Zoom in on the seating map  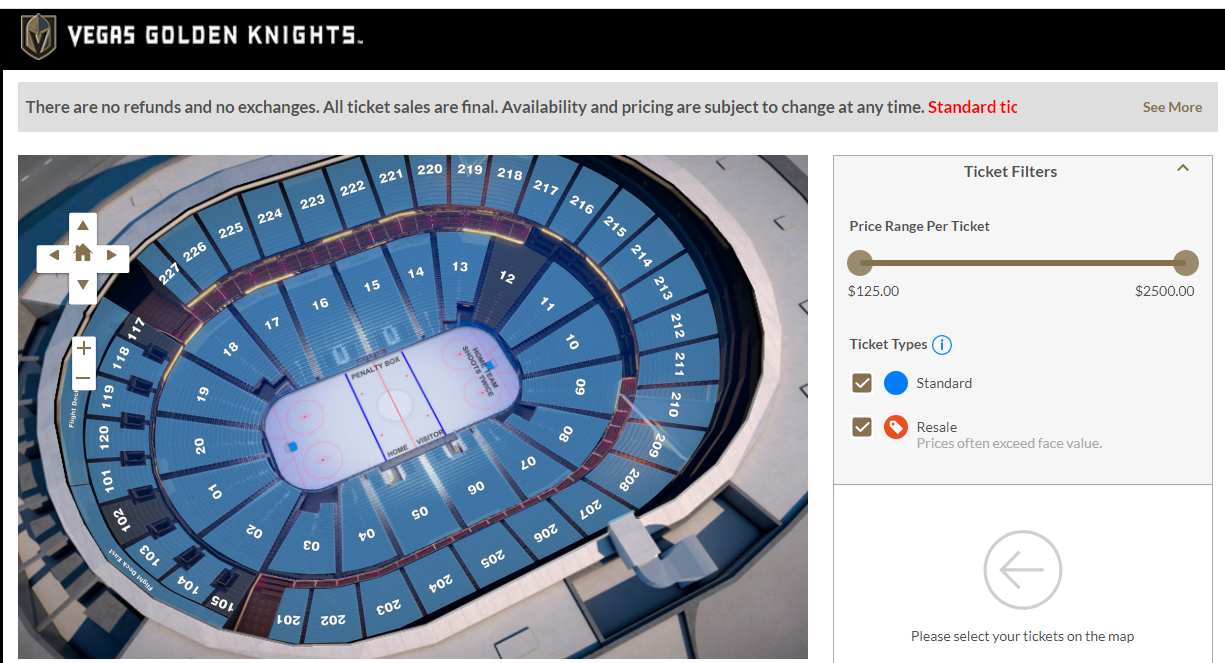83,349
